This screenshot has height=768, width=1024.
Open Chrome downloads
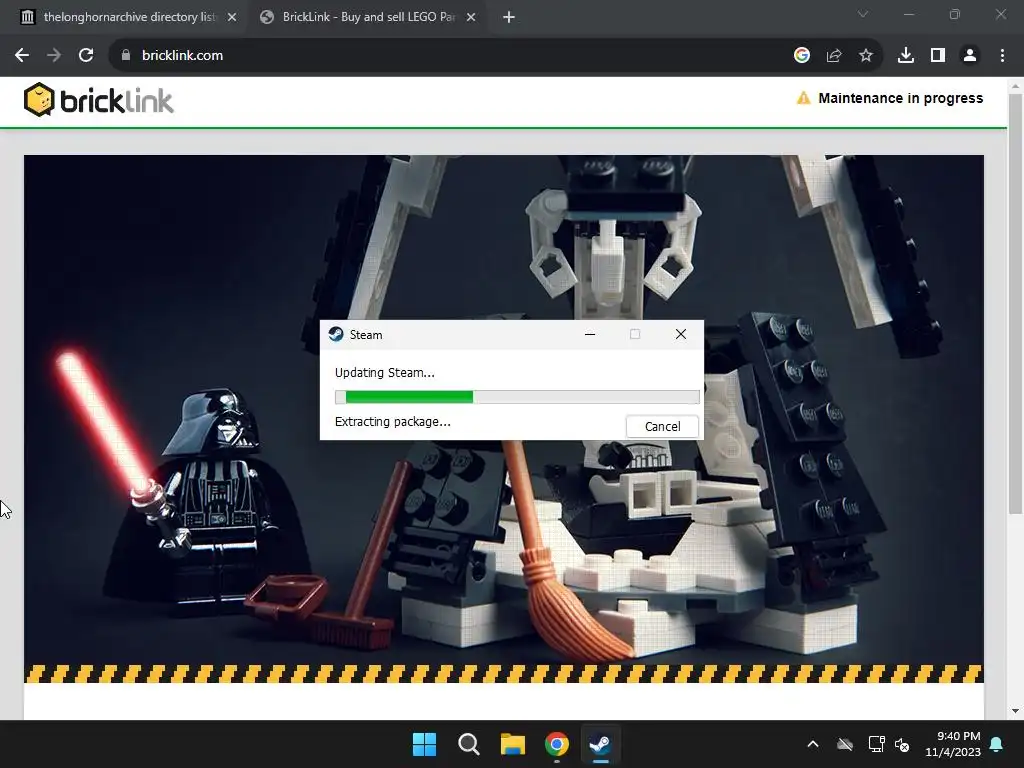[x=906, y=56]
